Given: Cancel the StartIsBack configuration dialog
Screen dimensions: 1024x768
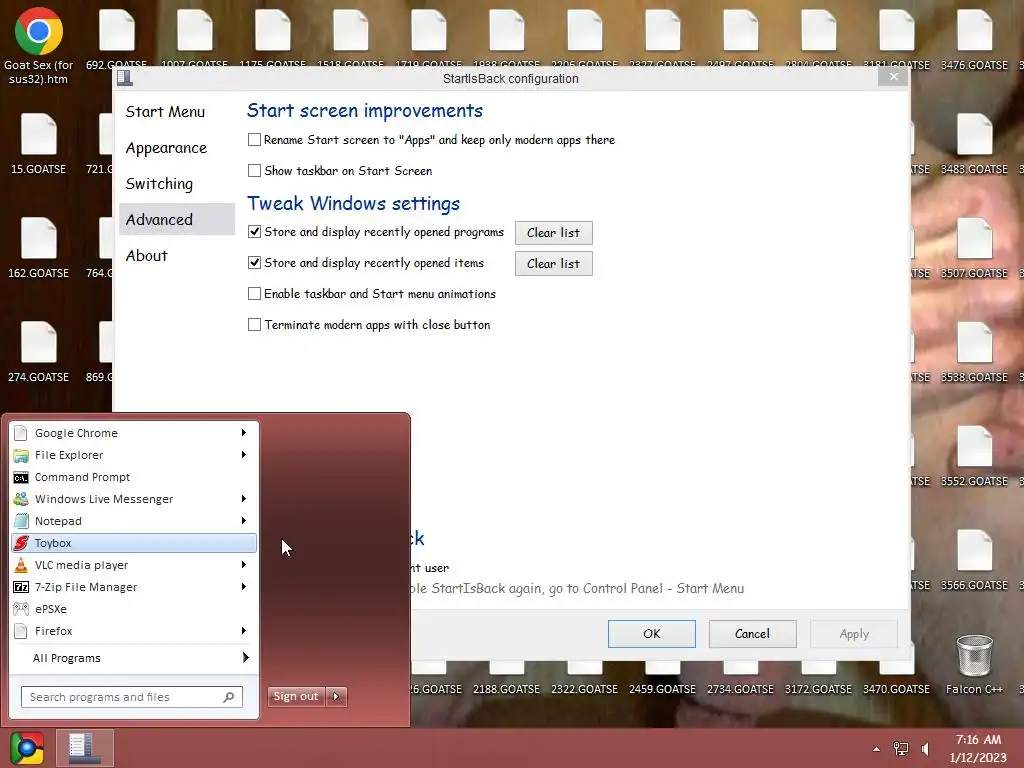Looking at the screenshot, I should click(x=752, y=633).
